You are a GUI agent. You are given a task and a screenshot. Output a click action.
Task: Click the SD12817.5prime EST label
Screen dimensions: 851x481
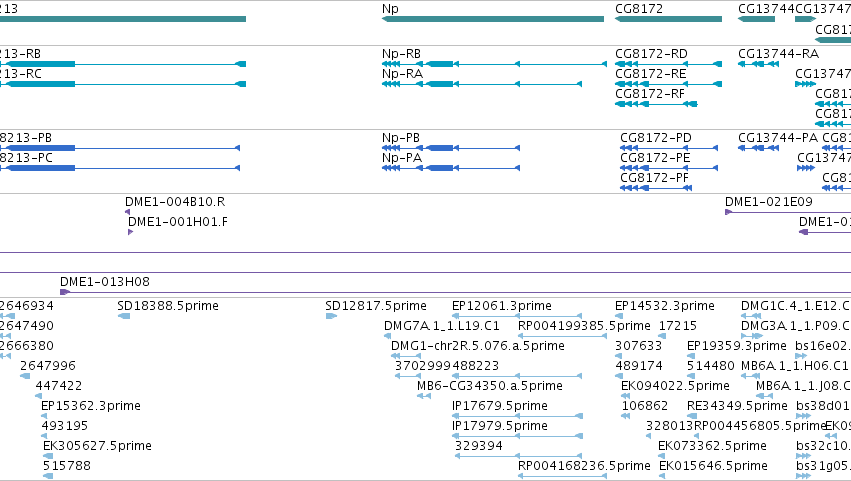tap(376, 306)
